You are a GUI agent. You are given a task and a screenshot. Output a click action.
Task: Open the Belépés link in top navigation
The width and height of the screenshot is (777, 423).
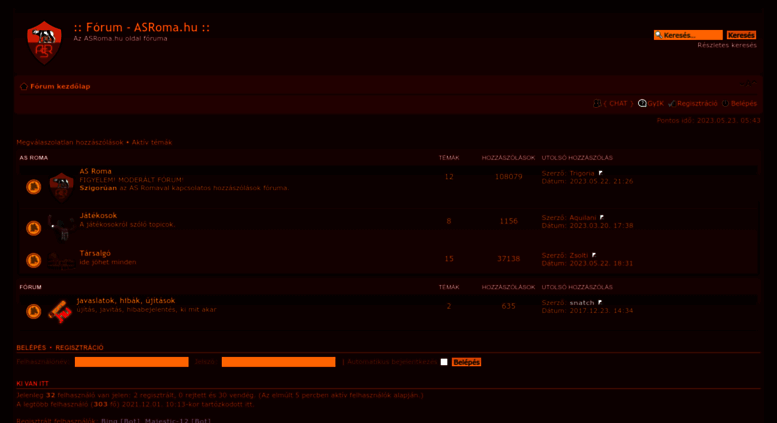click(744, 104)
